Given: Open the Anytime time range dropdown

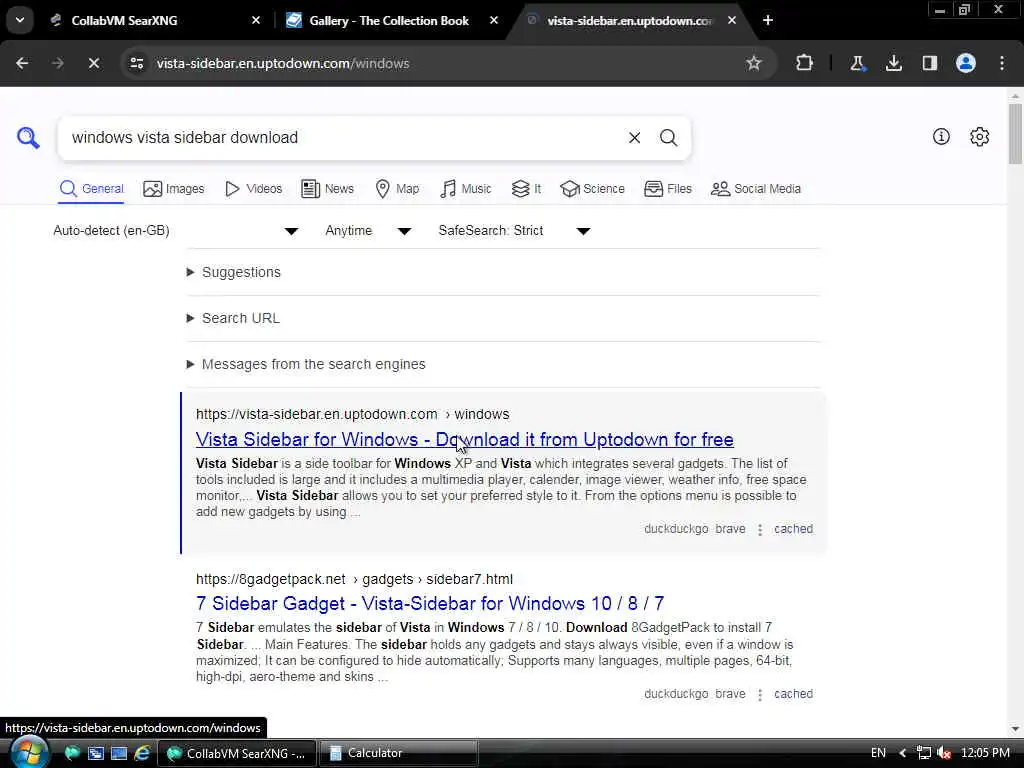Looking at the screenshot, I should coord(368,231).
